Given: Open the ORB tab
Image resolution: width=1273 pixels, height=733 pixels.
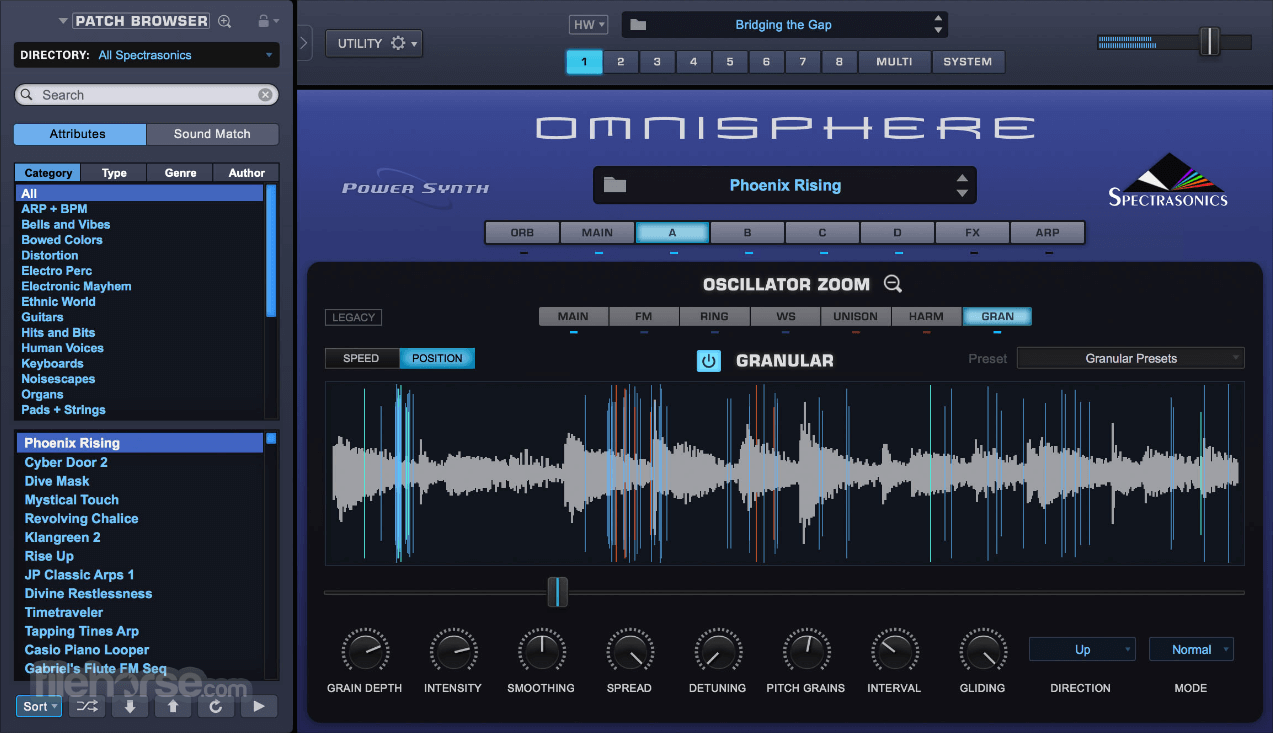Looking at the screenshot, I should (522, 232).
